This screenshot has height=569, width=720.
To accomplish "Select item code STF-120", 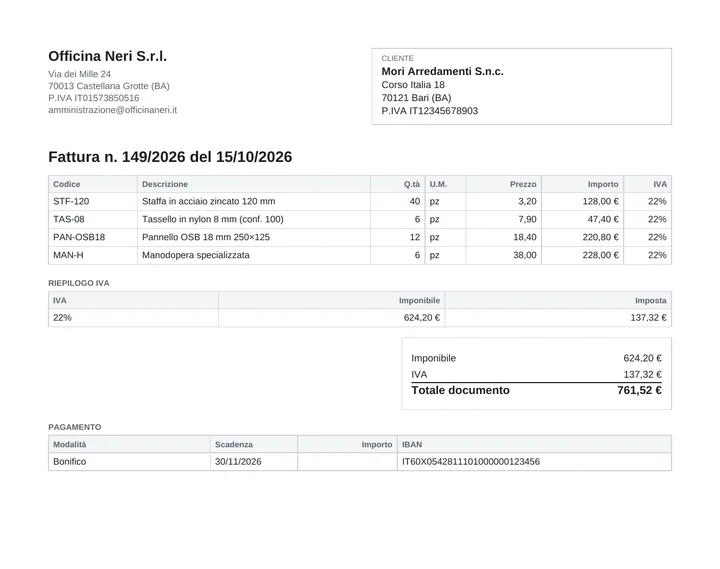I will point(71,201).
